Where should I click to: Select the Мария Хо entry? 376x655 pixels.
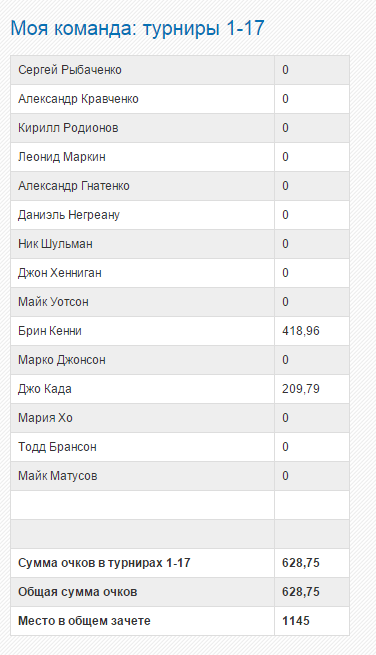click(45, 418)
